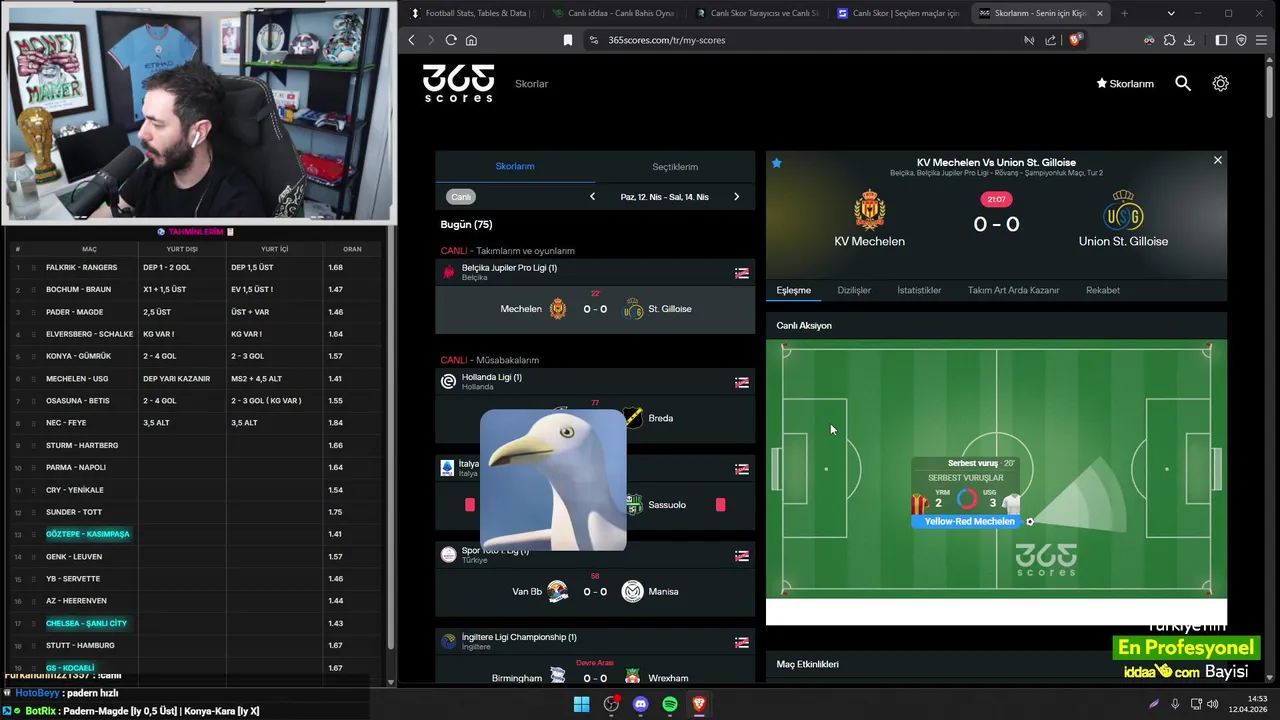Click Skorlarım star link in header
The image size is (1280, 720).
pos(1125,84)
